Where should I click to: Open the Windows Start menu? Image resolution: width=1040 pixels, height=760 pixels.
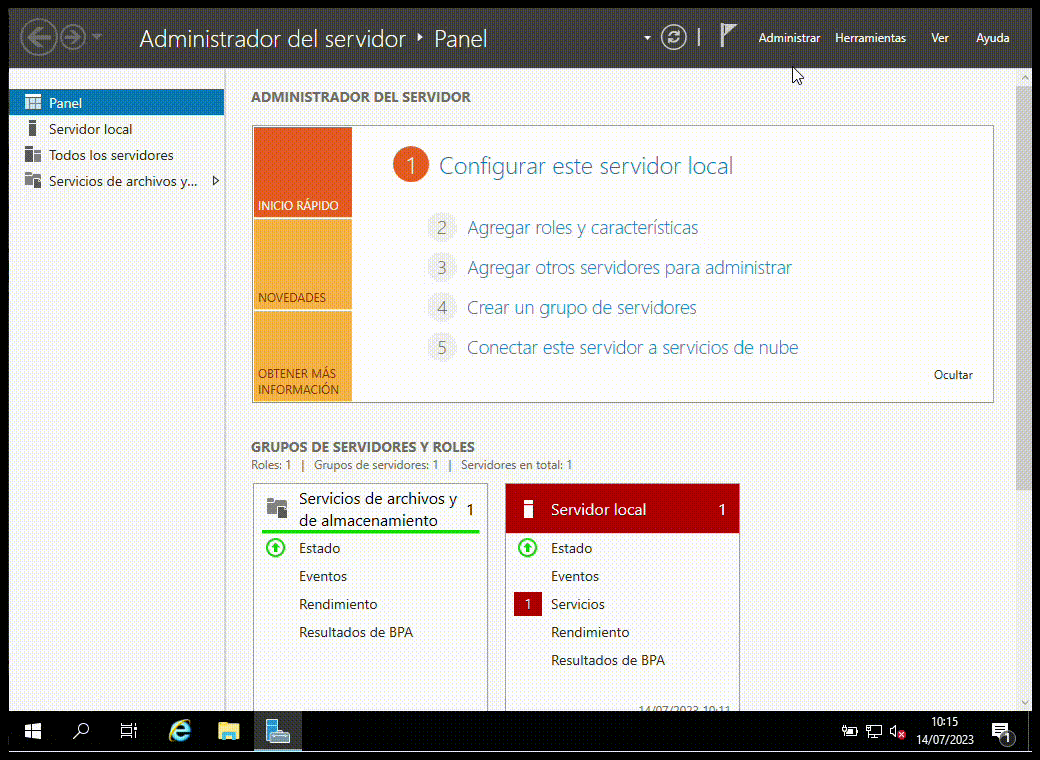[x=32, y=731]
